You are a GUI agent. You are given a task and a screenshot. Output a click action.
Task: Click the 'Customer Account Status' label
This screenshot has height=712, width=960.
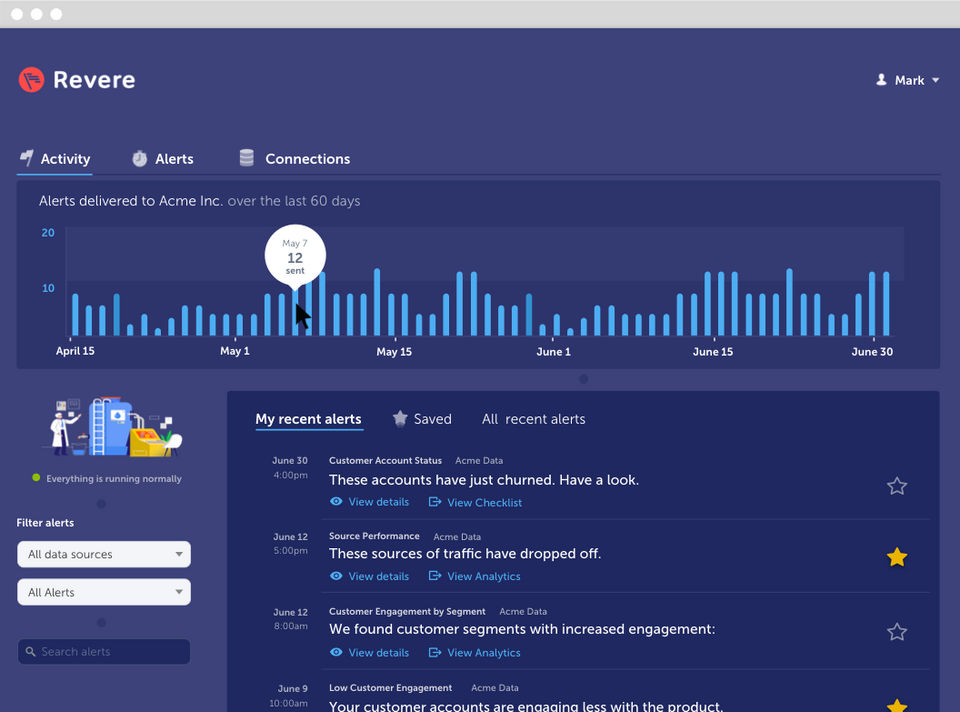coord(385,460)
